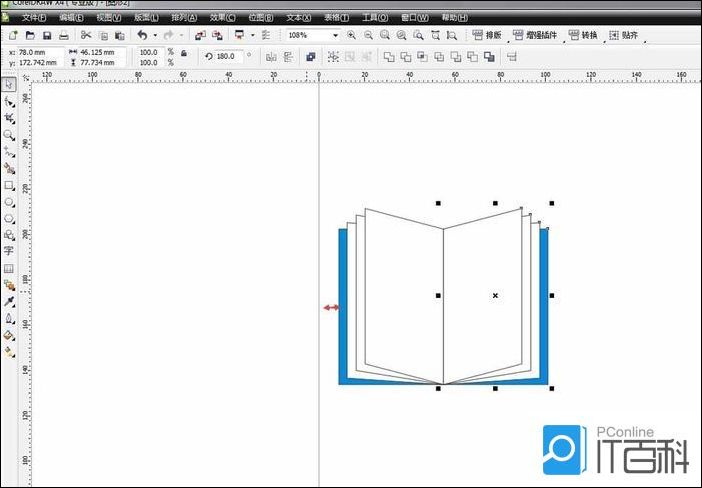Open a file with the folder icon
The image size is (702, 488).
(x=30, y=35)
